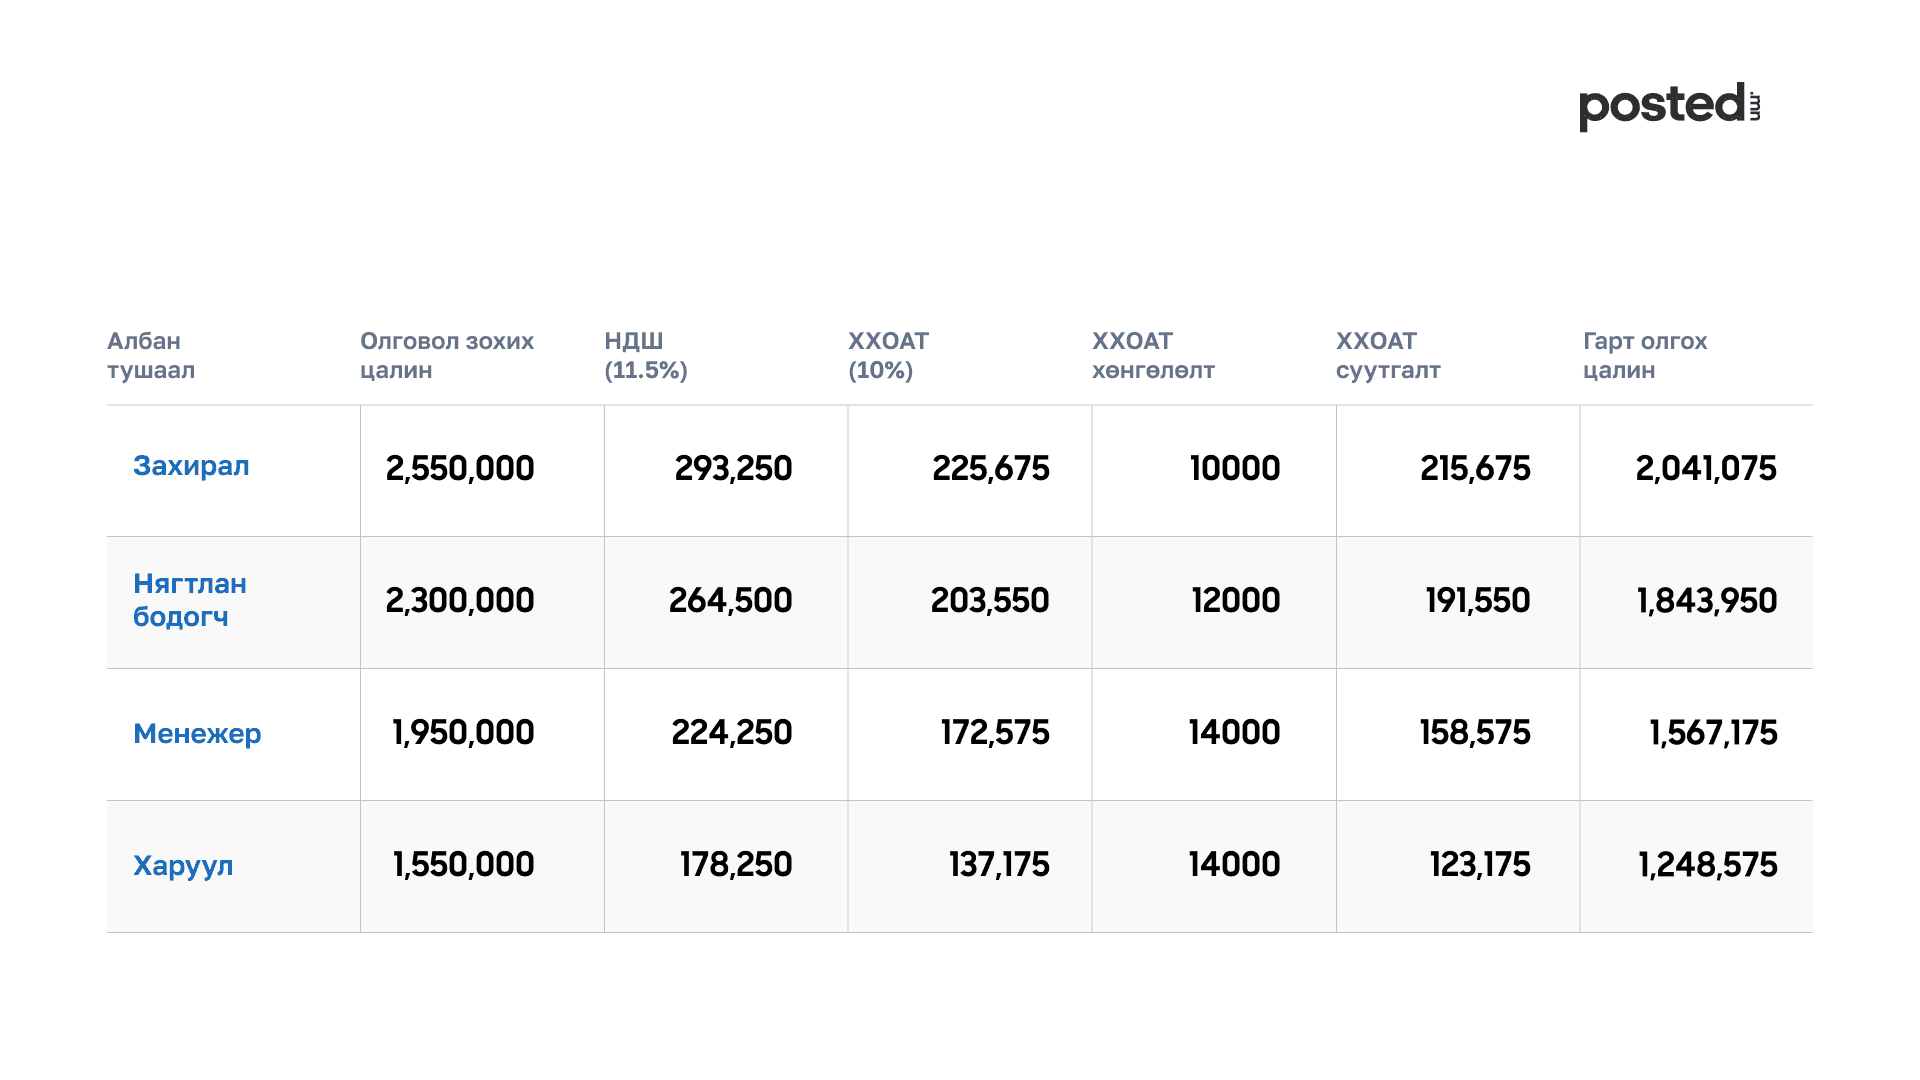
Task: Click the ХХОАТ суутгалт column header
Action: pyautogui.click(x=1388, y=355)
